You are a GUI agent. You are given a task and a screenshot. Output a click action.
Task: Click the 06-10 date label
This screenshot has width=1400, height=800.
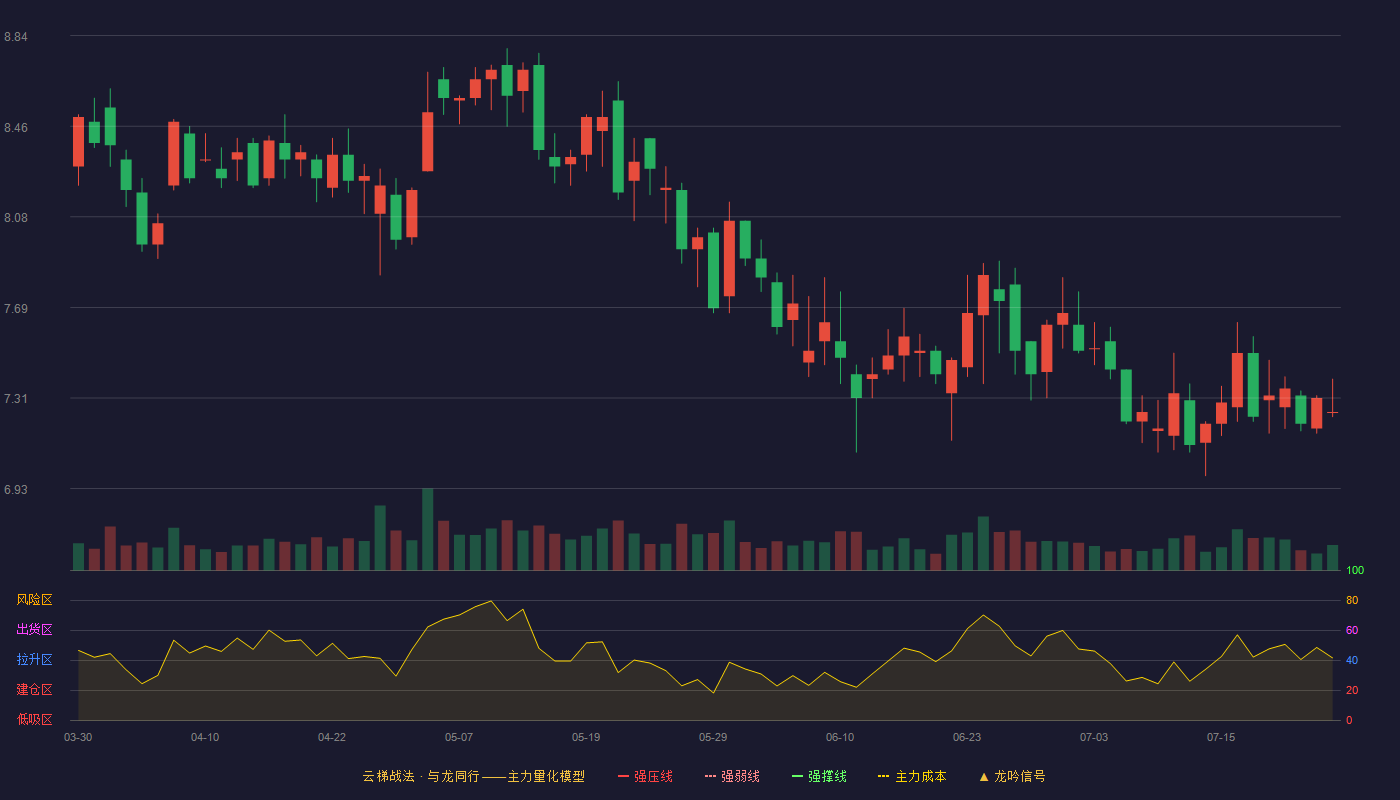tap(840, 737)
